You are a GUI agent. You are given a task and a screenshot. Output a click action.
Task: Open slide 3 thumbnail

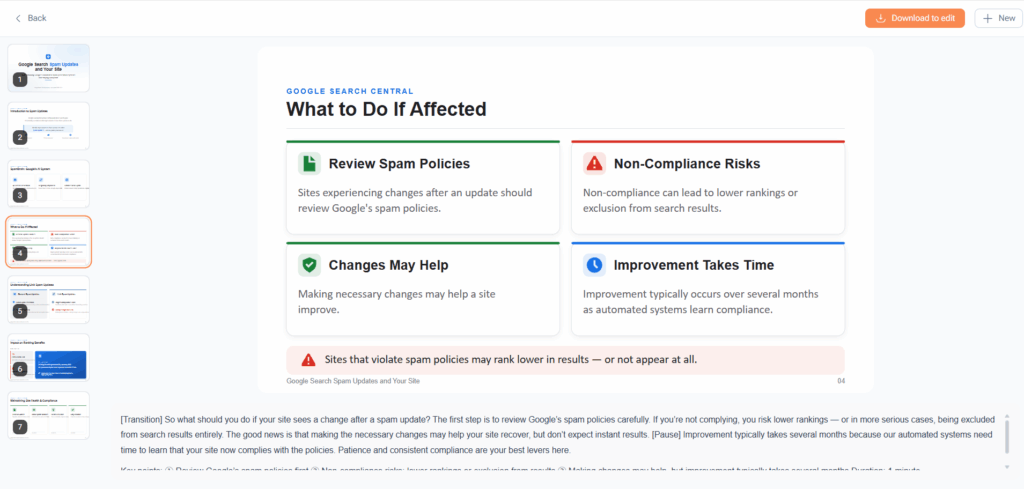pyautogui.click(x=49, y=183)
